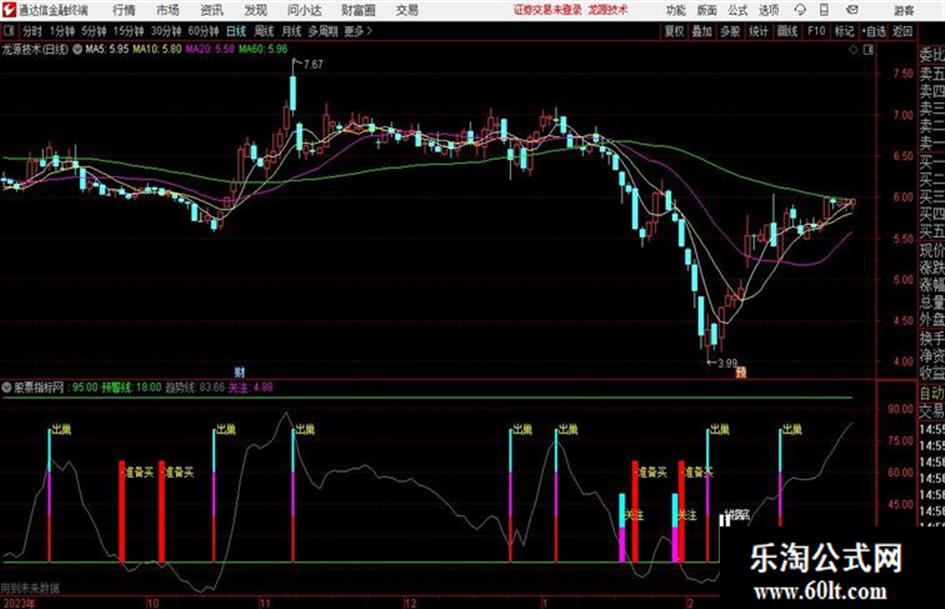Screen dimensions: 945x609
Task: Click the MA10: 5.80 value
Action: click(x=157, y=49)
